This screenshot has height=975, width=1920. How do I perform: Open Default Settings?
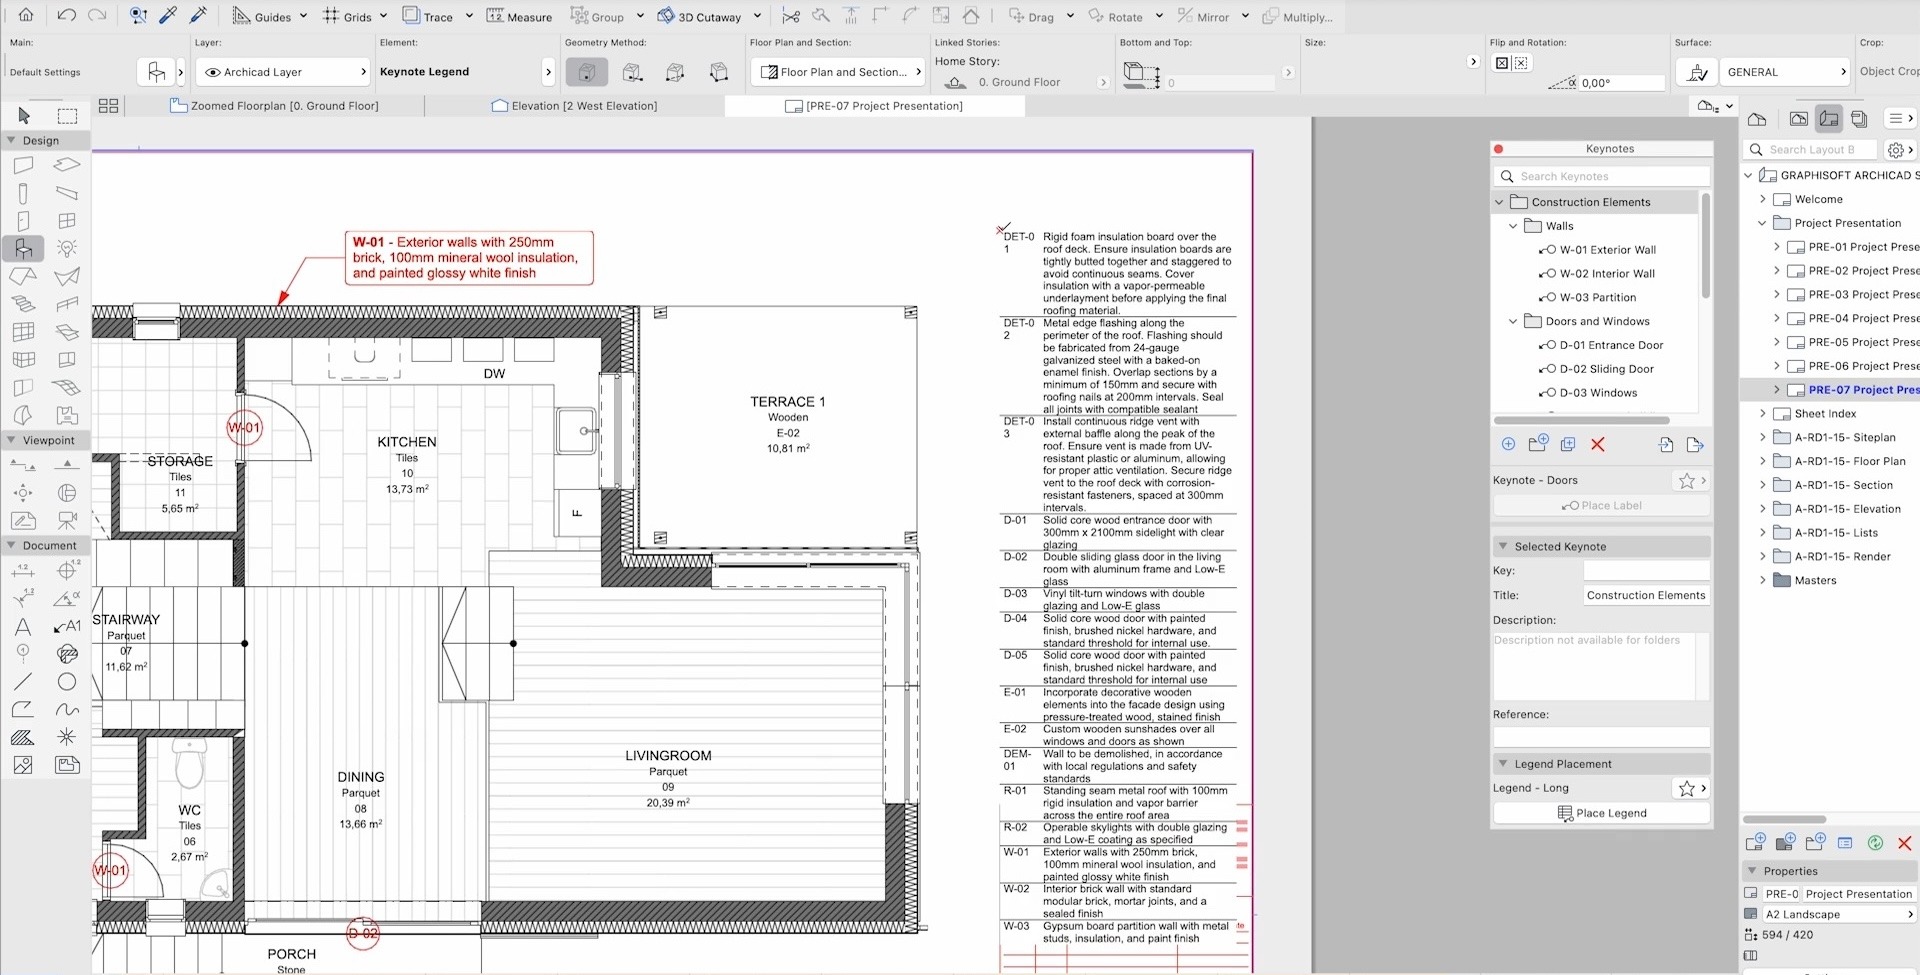(x=44, y=72)
